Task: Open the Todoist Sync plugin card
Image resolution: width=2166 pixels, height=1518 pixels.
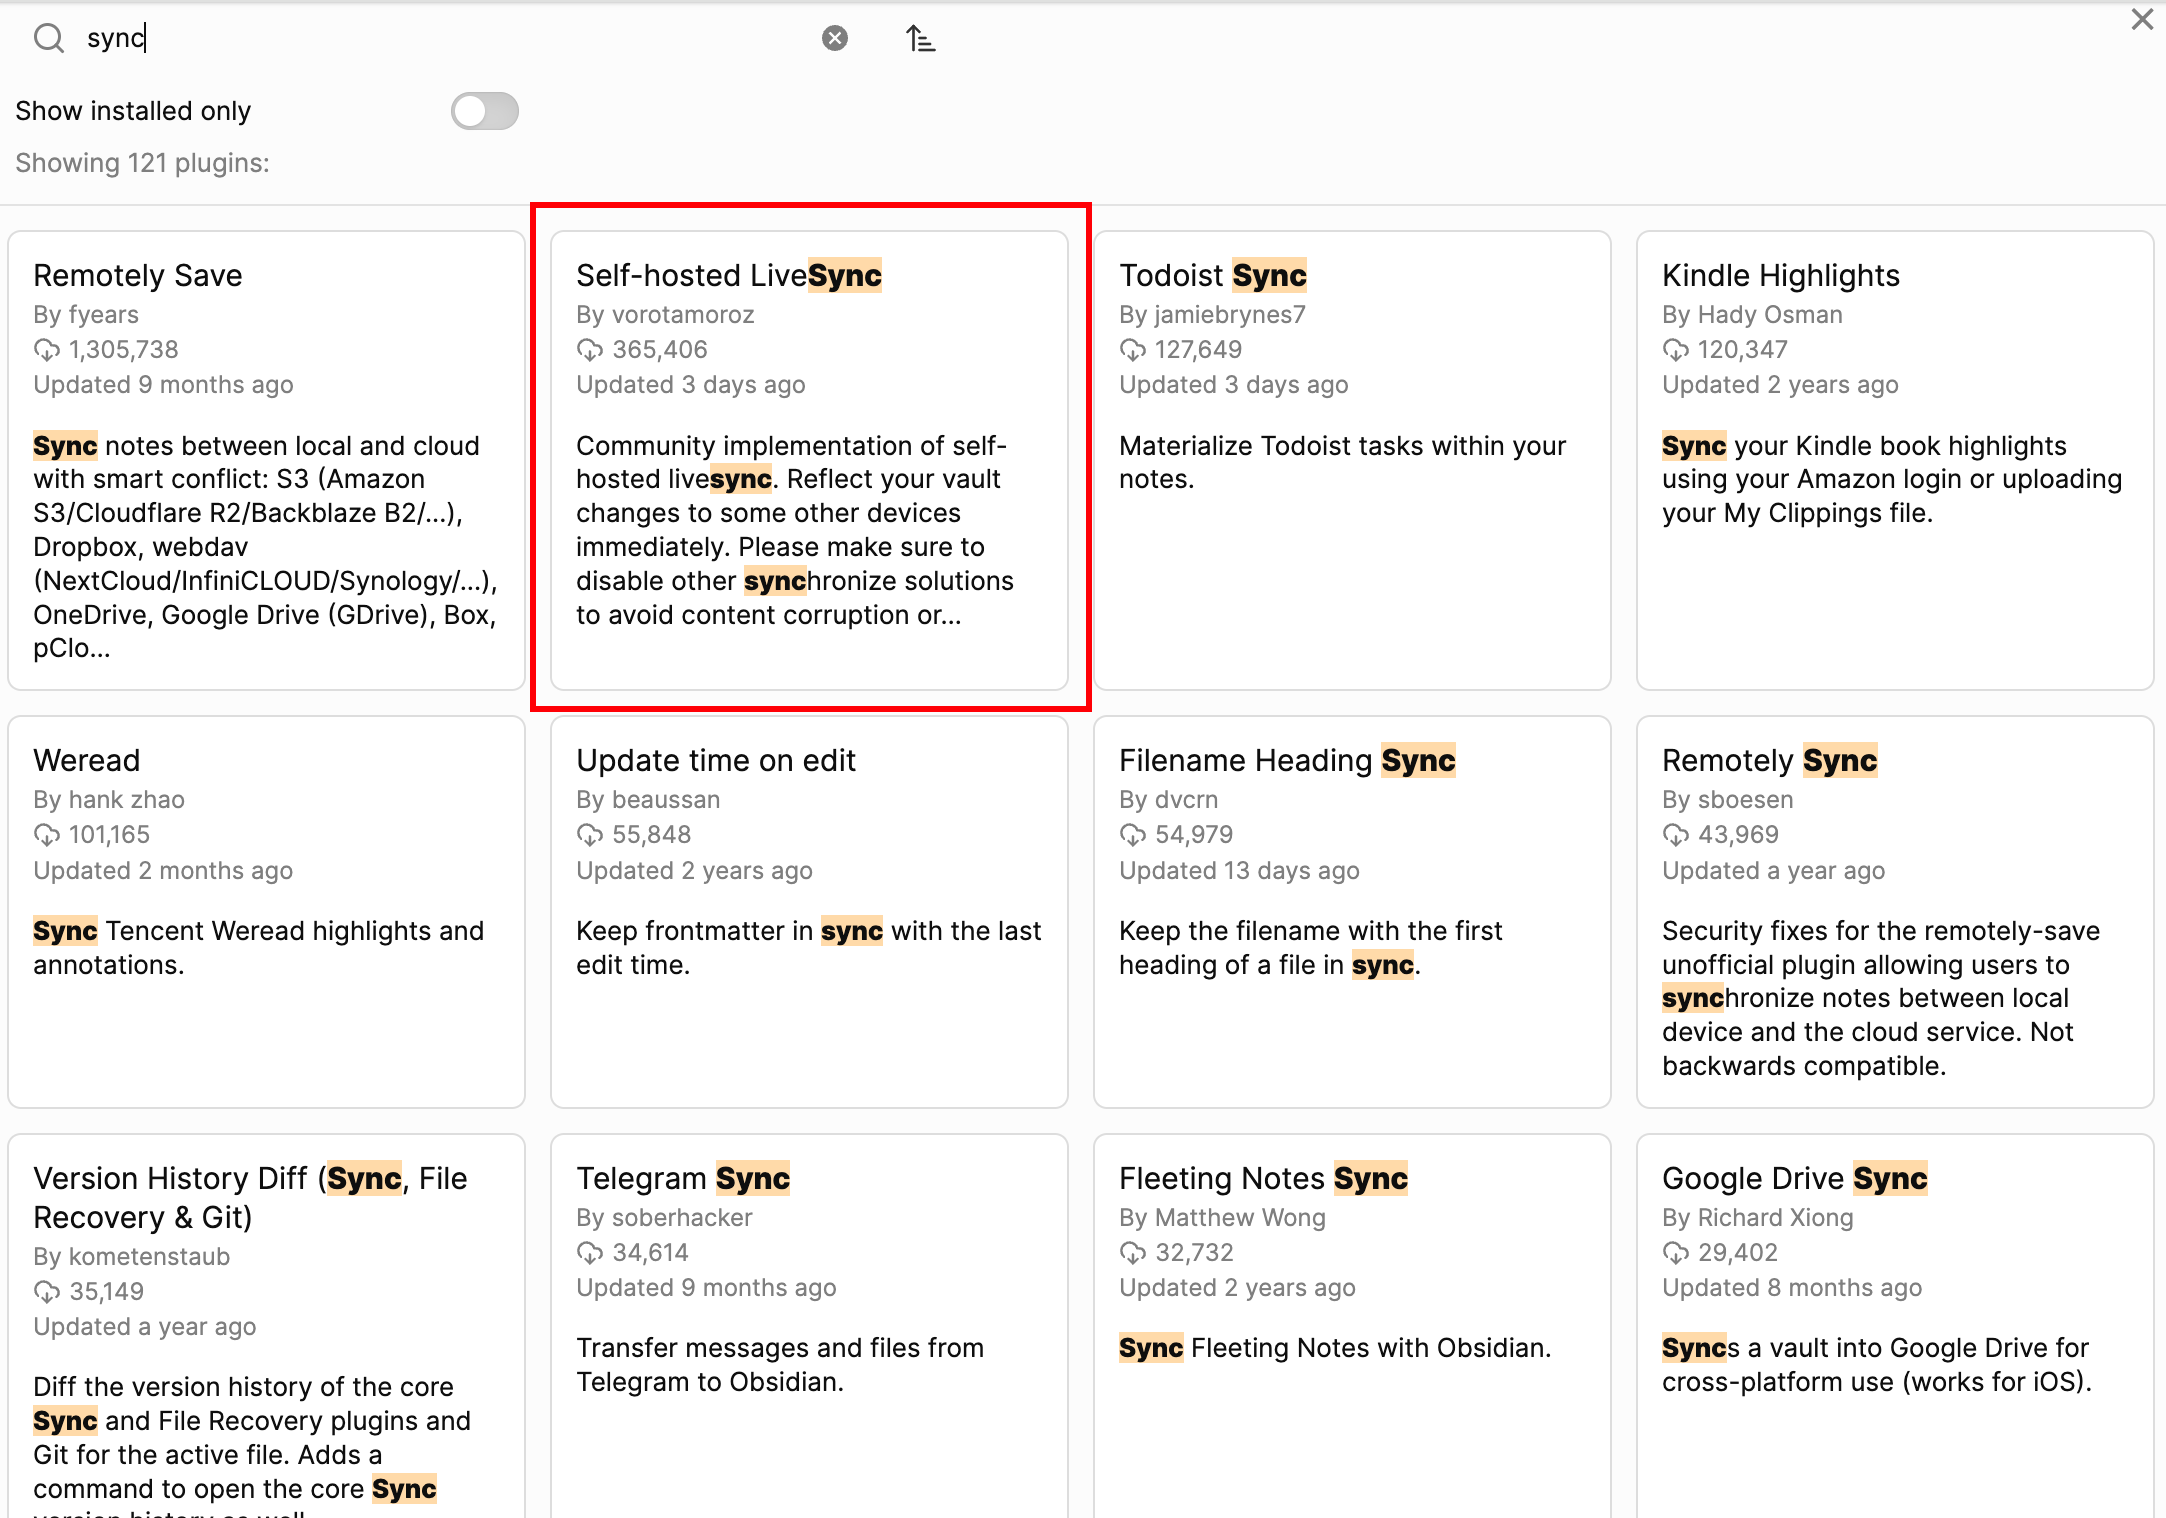Action: pos(1352,460)
